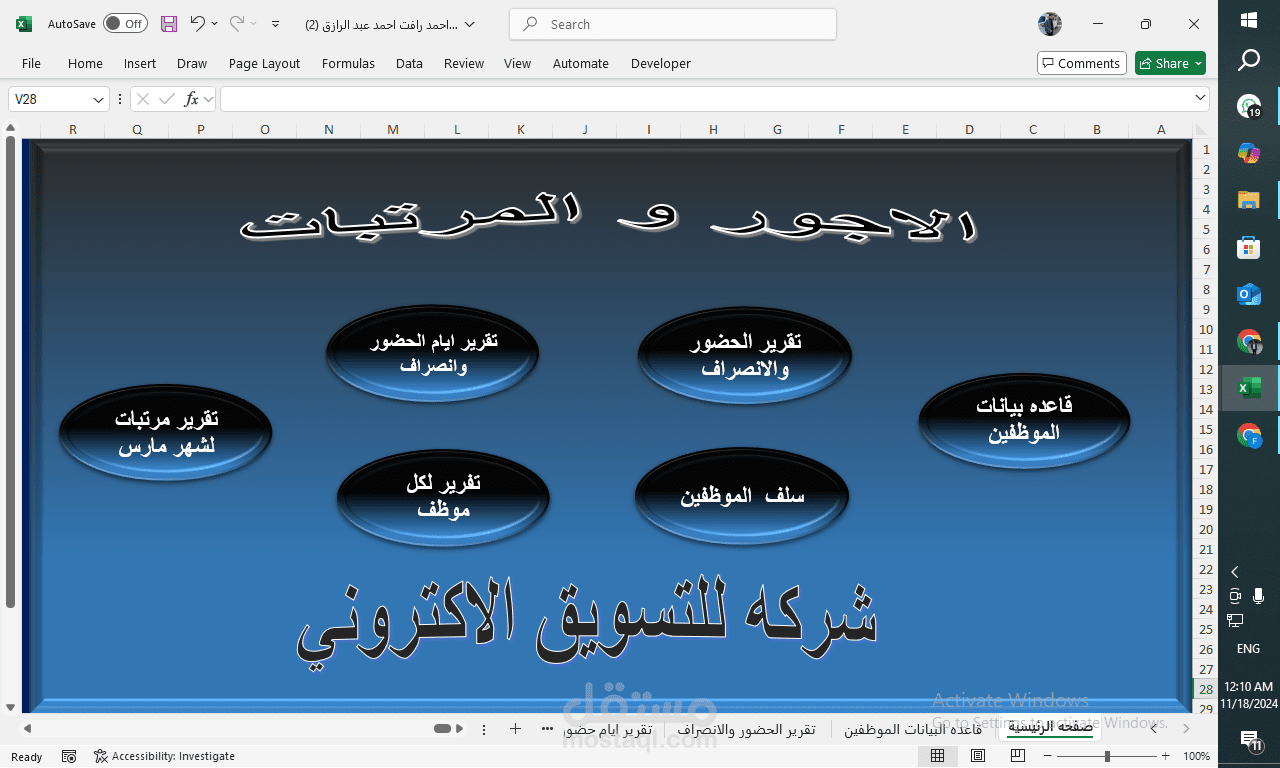This screenshot has height=768, width=1280.
Task: Click Accessibility: Investigate in status bar
Action: tap(164, 756)
